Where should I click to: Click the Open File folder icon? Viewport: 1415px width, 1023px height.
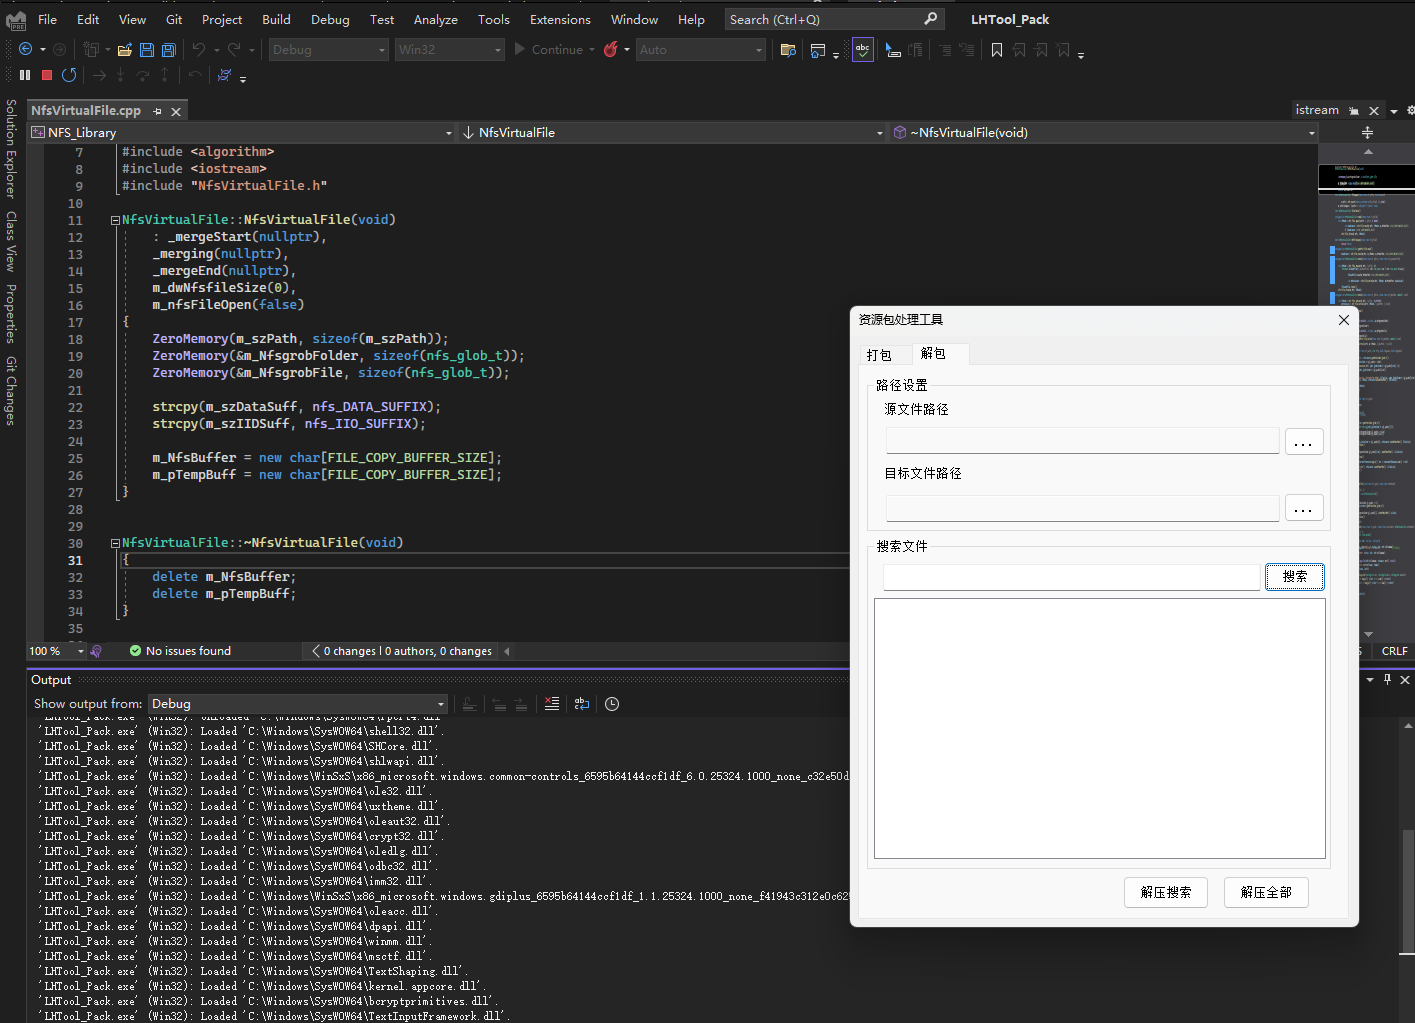point(125,49)
